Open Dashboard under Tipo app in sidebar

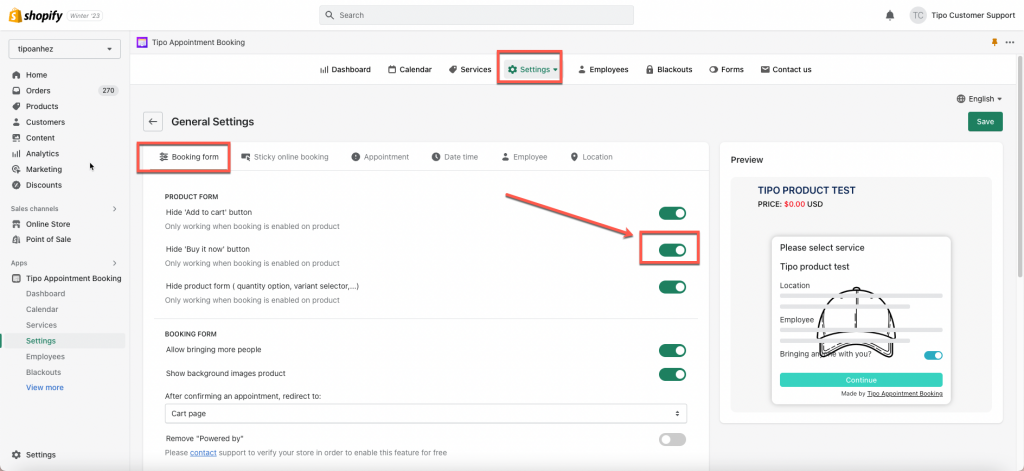[x=45, y=293]
